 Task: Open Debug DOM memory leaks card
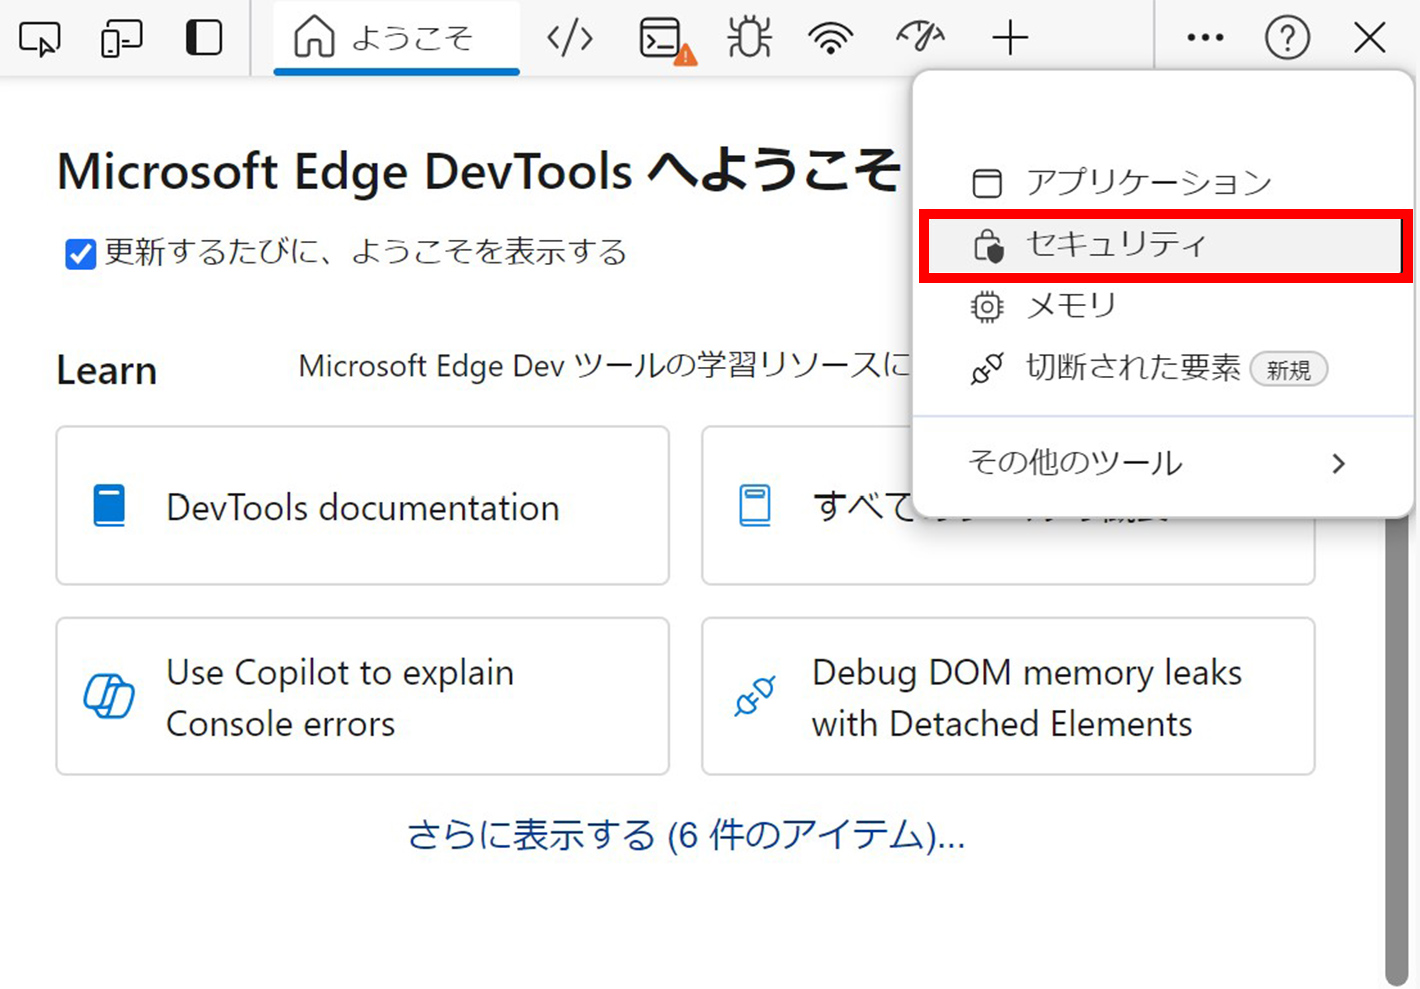tap(1008, 696)
